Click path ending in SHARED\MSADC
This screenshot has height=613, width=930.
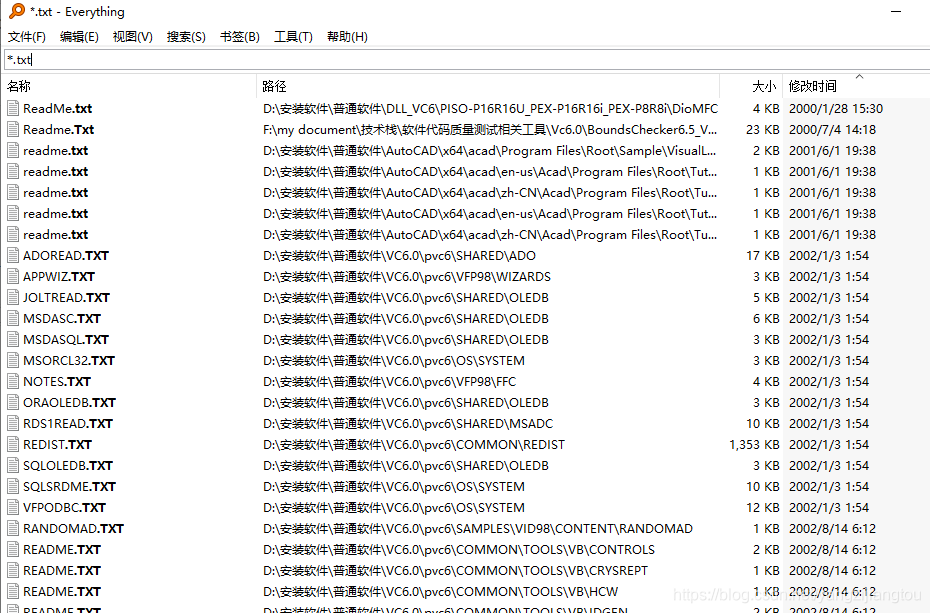(408, 423)
